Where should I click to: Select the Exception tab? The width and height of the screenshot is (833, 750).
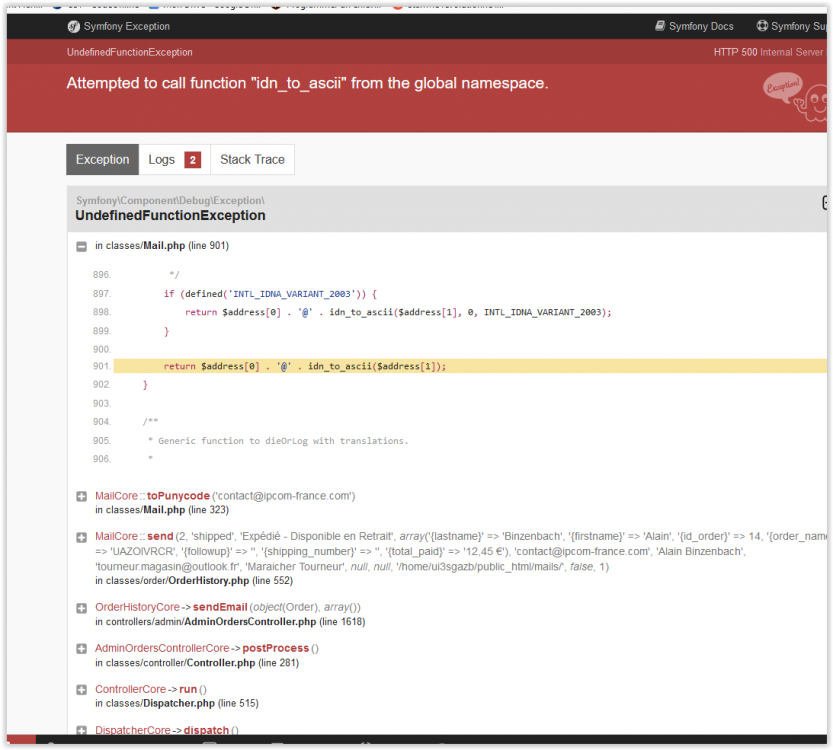(102, 159)
